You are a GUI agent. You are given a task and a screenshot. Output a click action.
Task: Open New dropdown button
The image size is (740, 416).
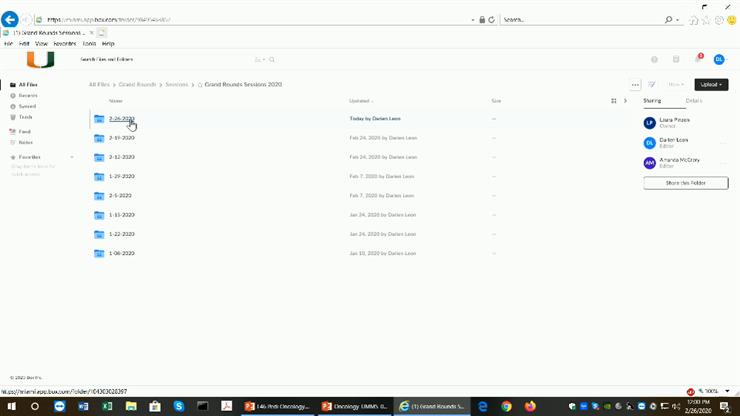click(x=676, y=85)
